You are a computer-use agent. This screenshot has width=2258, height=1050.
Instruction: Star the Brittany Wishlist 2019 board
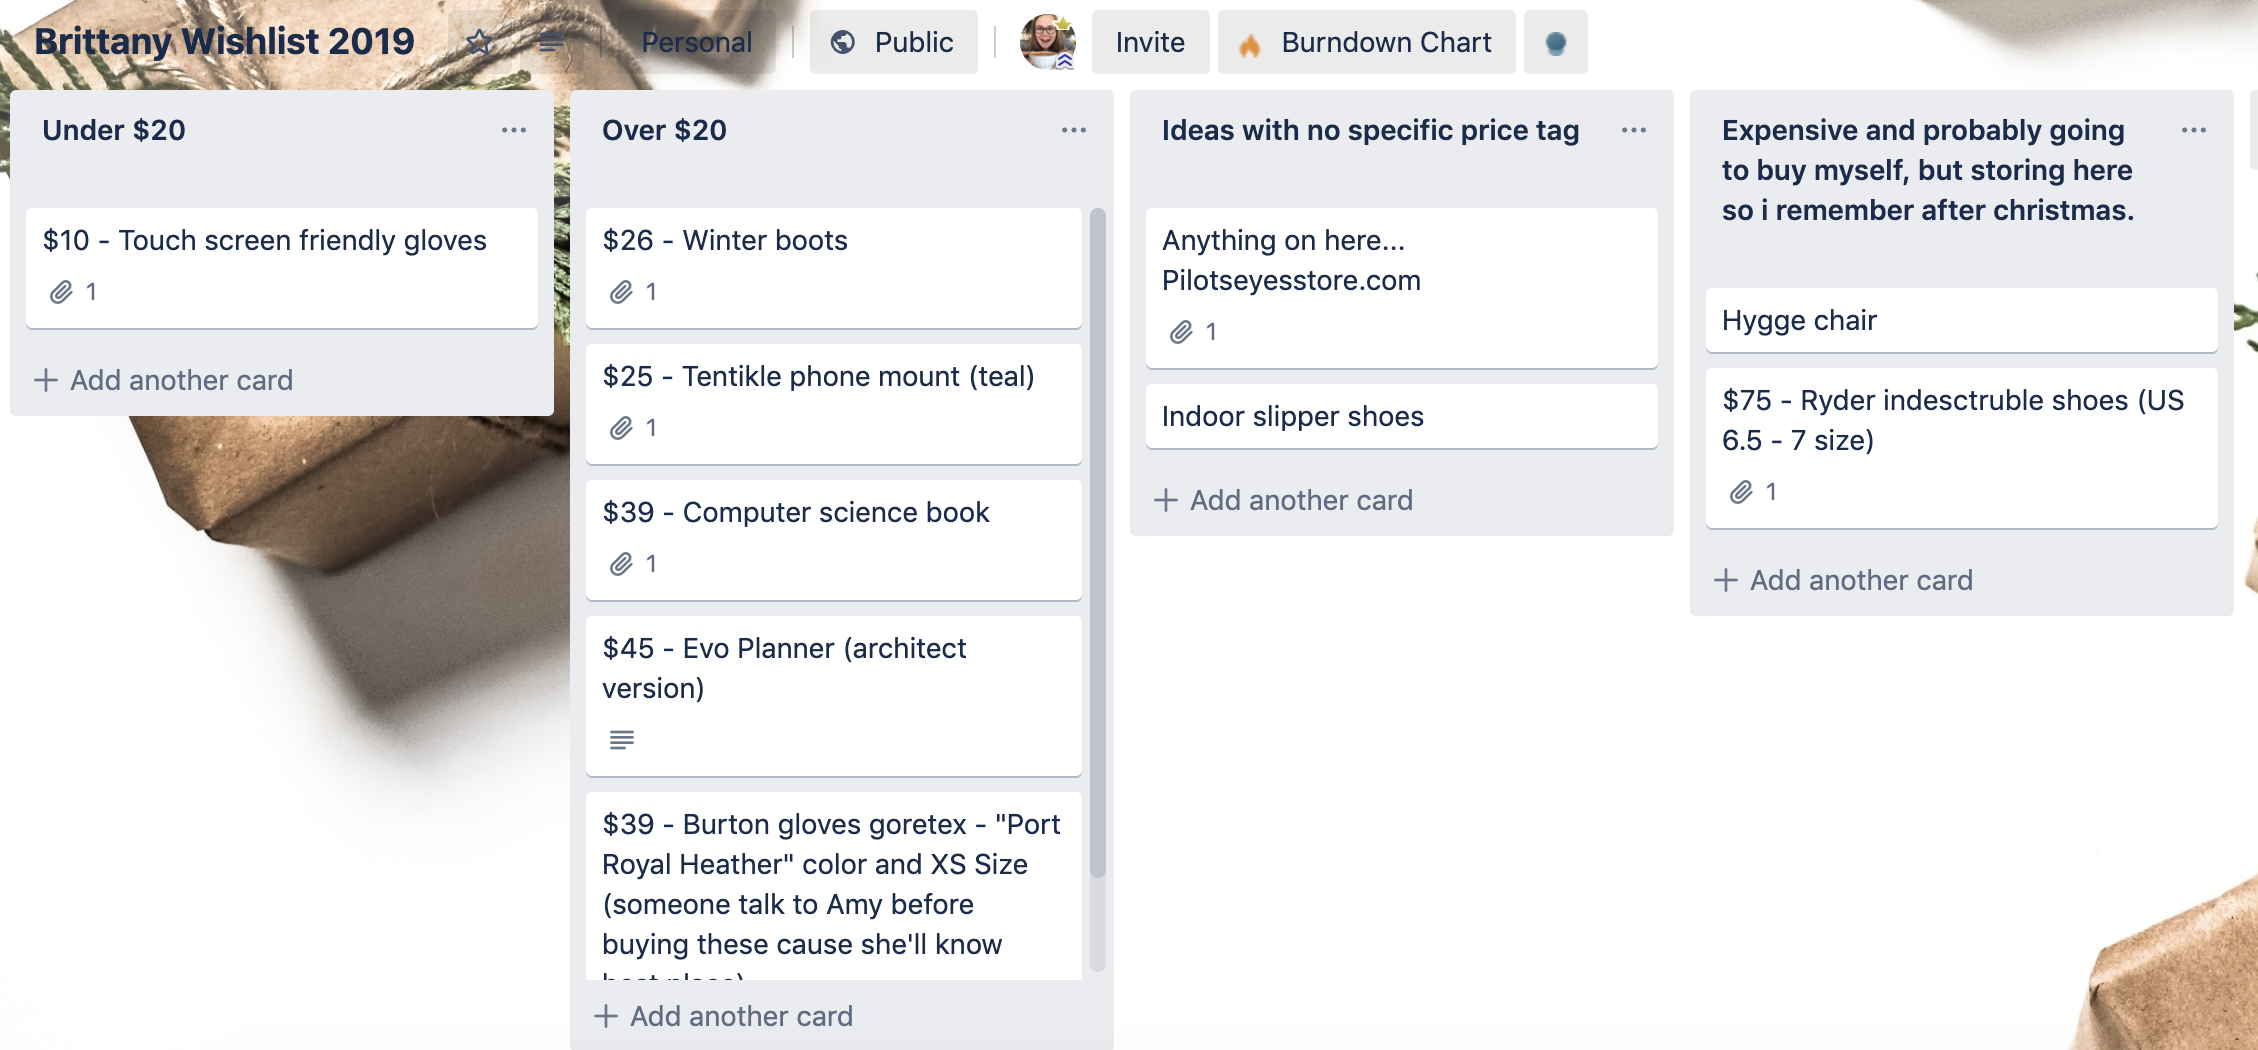[x=480, y=42]
